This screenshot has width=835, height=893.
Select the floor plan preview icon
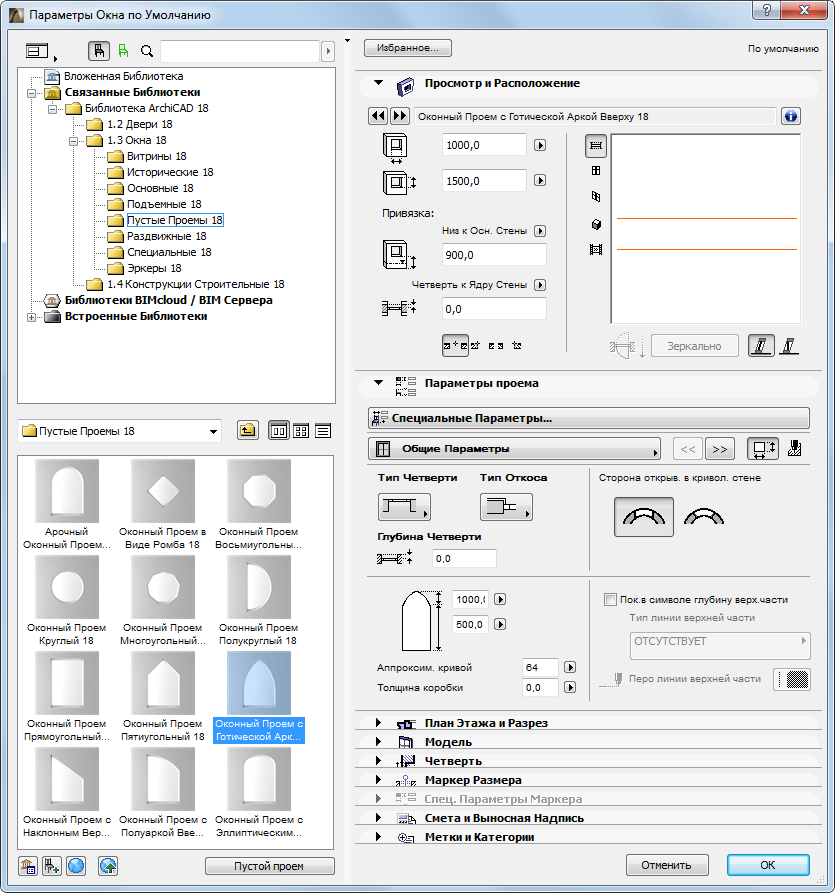[x=596, y=146]
